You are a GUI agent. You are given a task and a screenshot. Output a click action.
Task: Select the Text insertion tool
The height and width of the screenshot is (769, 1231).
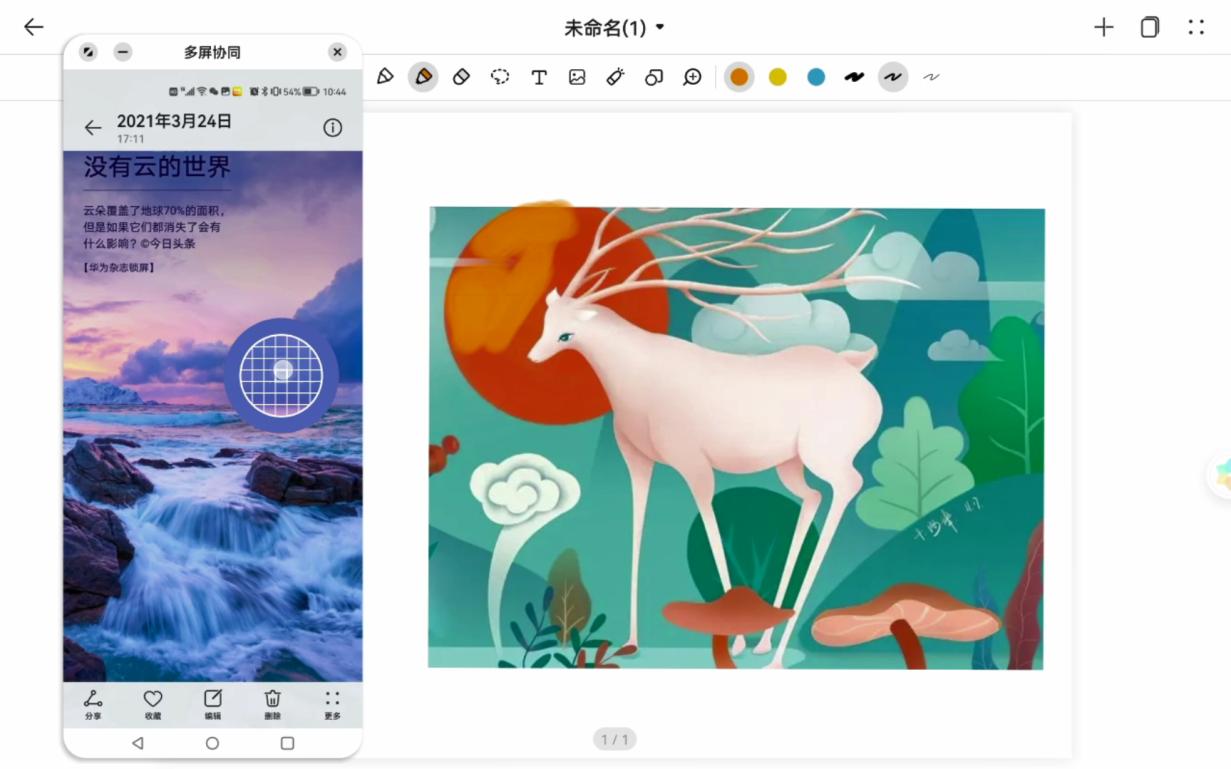(x=539, y=77)
